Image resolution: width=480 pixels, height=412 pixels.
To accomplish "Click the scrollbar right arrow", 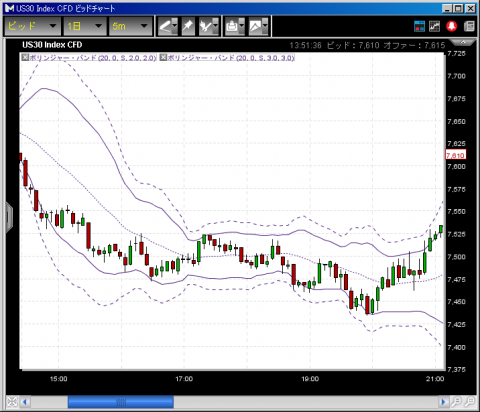I will (443, 402).
